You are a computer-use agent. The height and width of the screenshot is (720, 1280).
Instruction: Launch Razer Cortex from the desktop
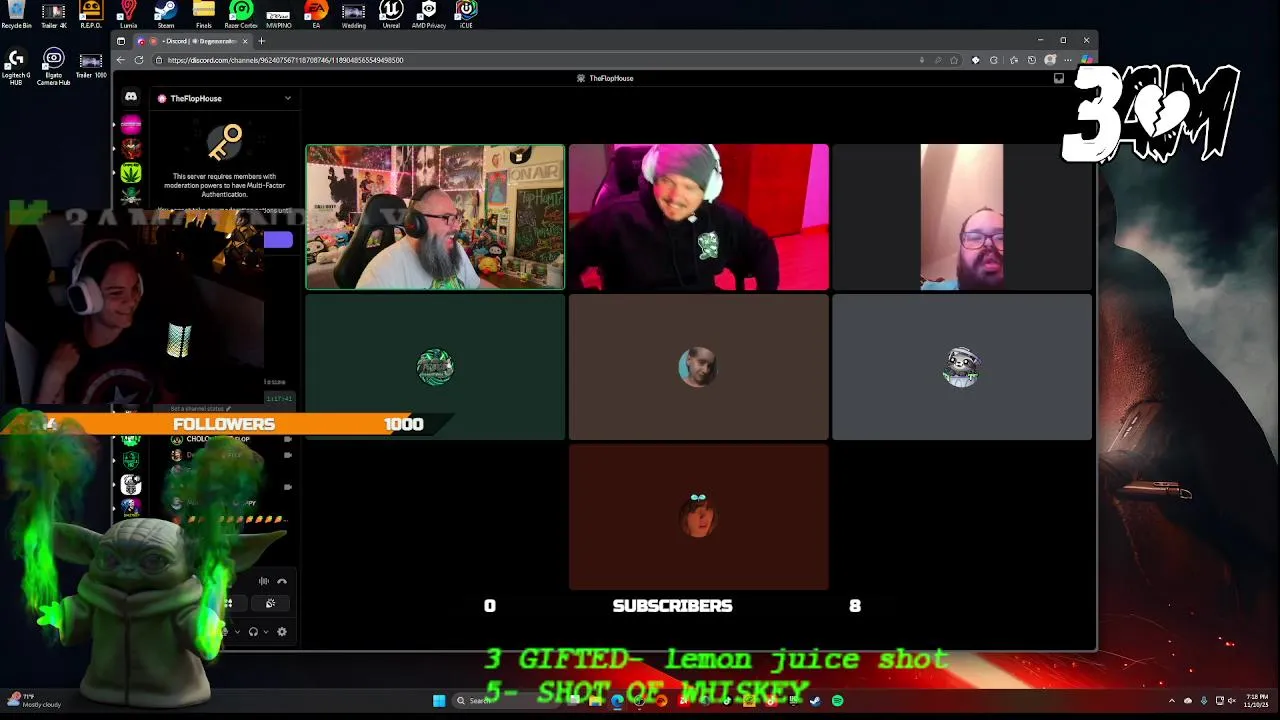pyautogui.click(x=241, y=14)
